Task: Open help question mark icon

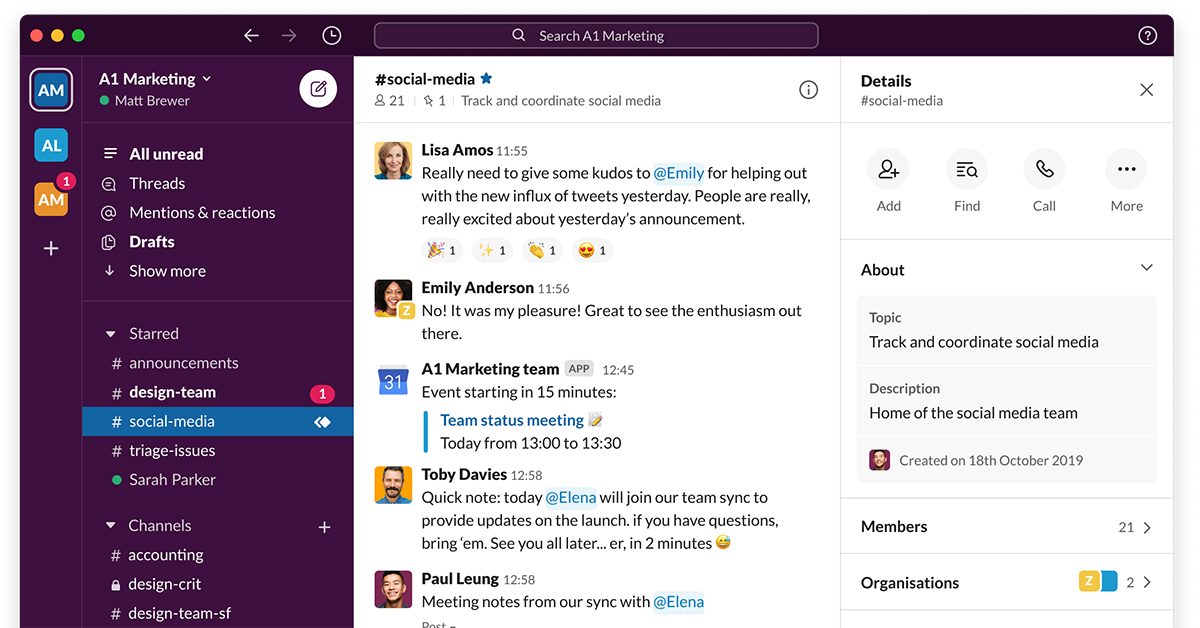Action: [x=1147, y=36]
